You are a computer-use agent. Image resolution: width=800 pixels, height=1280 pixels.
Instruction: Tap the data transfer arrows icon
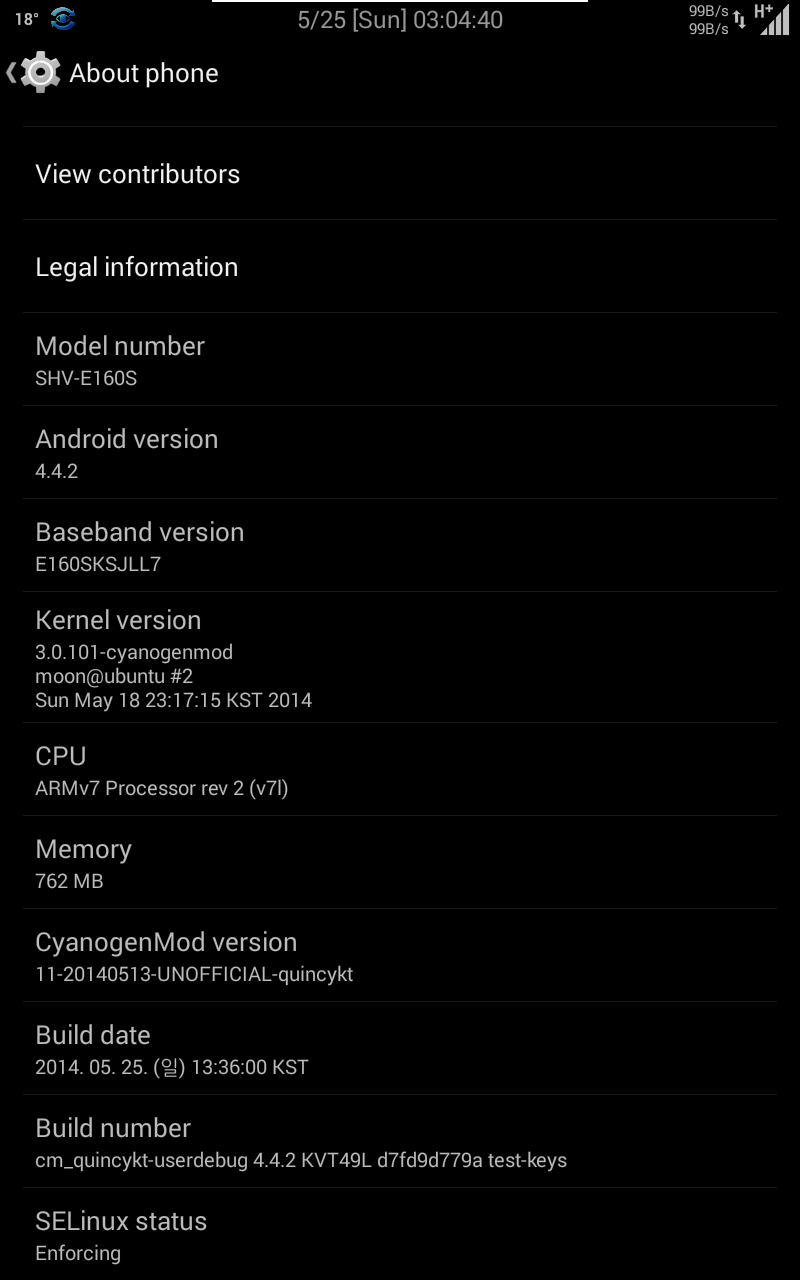pos(740,20)
